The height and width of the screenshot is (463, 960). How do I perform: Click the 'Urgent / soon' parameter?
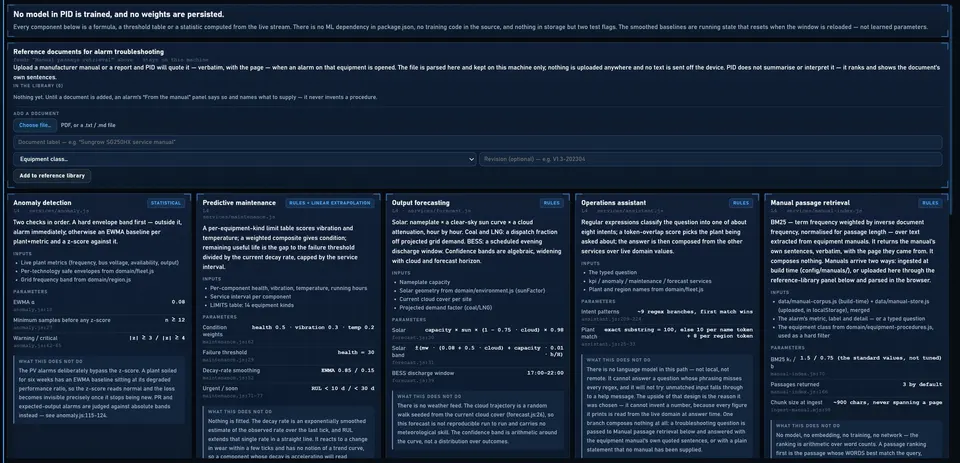click(x=220, y=388)
